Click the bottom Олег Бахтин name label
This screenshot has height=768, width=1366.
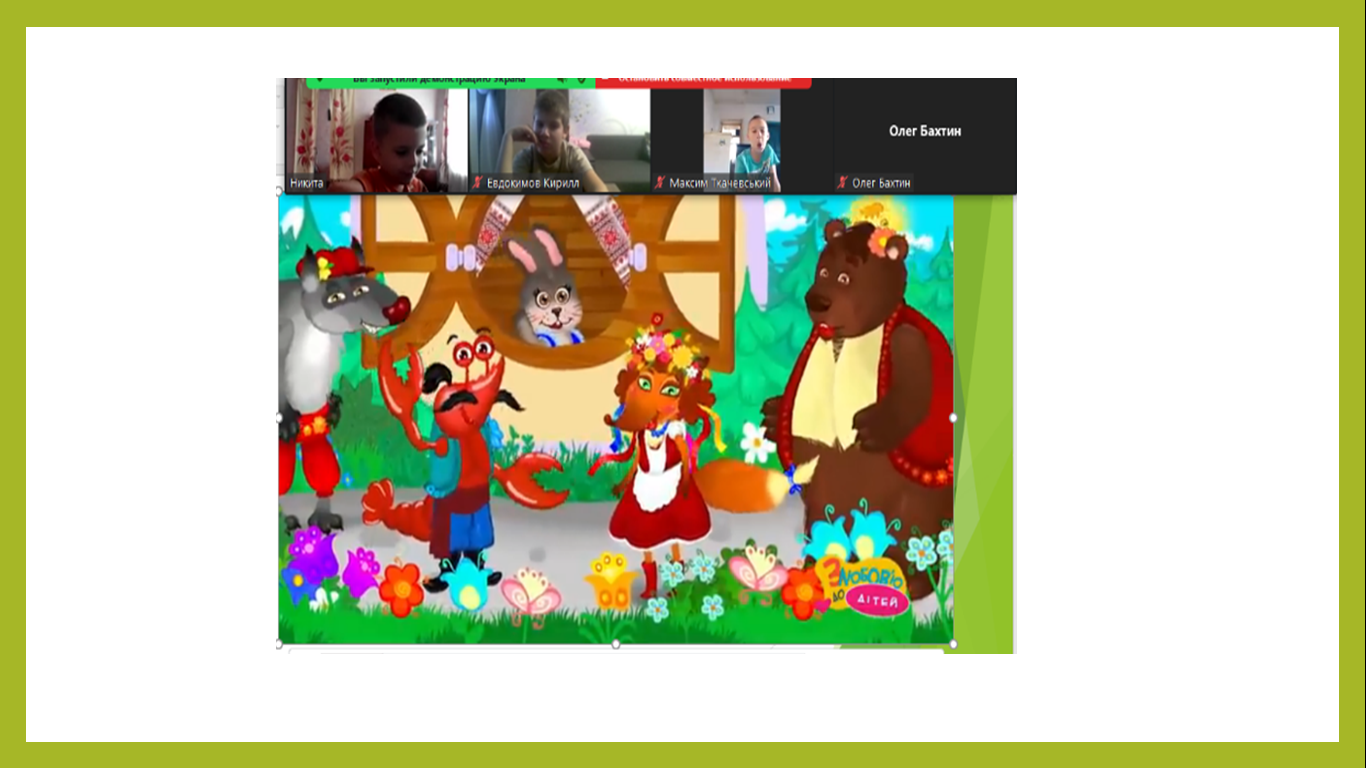880,183
